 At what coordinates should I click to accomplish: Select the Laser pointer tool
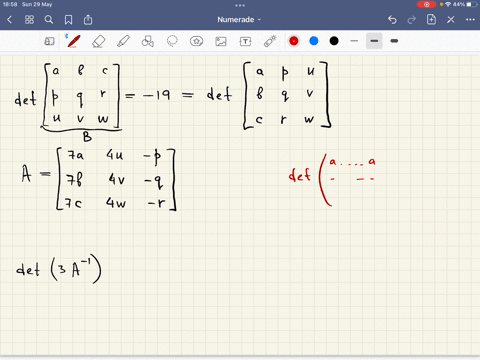point(270,41)
